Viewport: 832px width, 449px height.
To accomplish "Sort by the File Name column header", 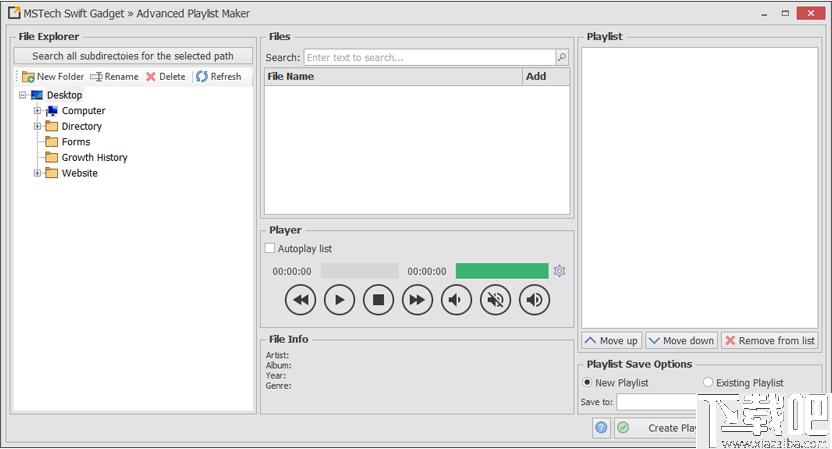I will [x=393, y=76].
